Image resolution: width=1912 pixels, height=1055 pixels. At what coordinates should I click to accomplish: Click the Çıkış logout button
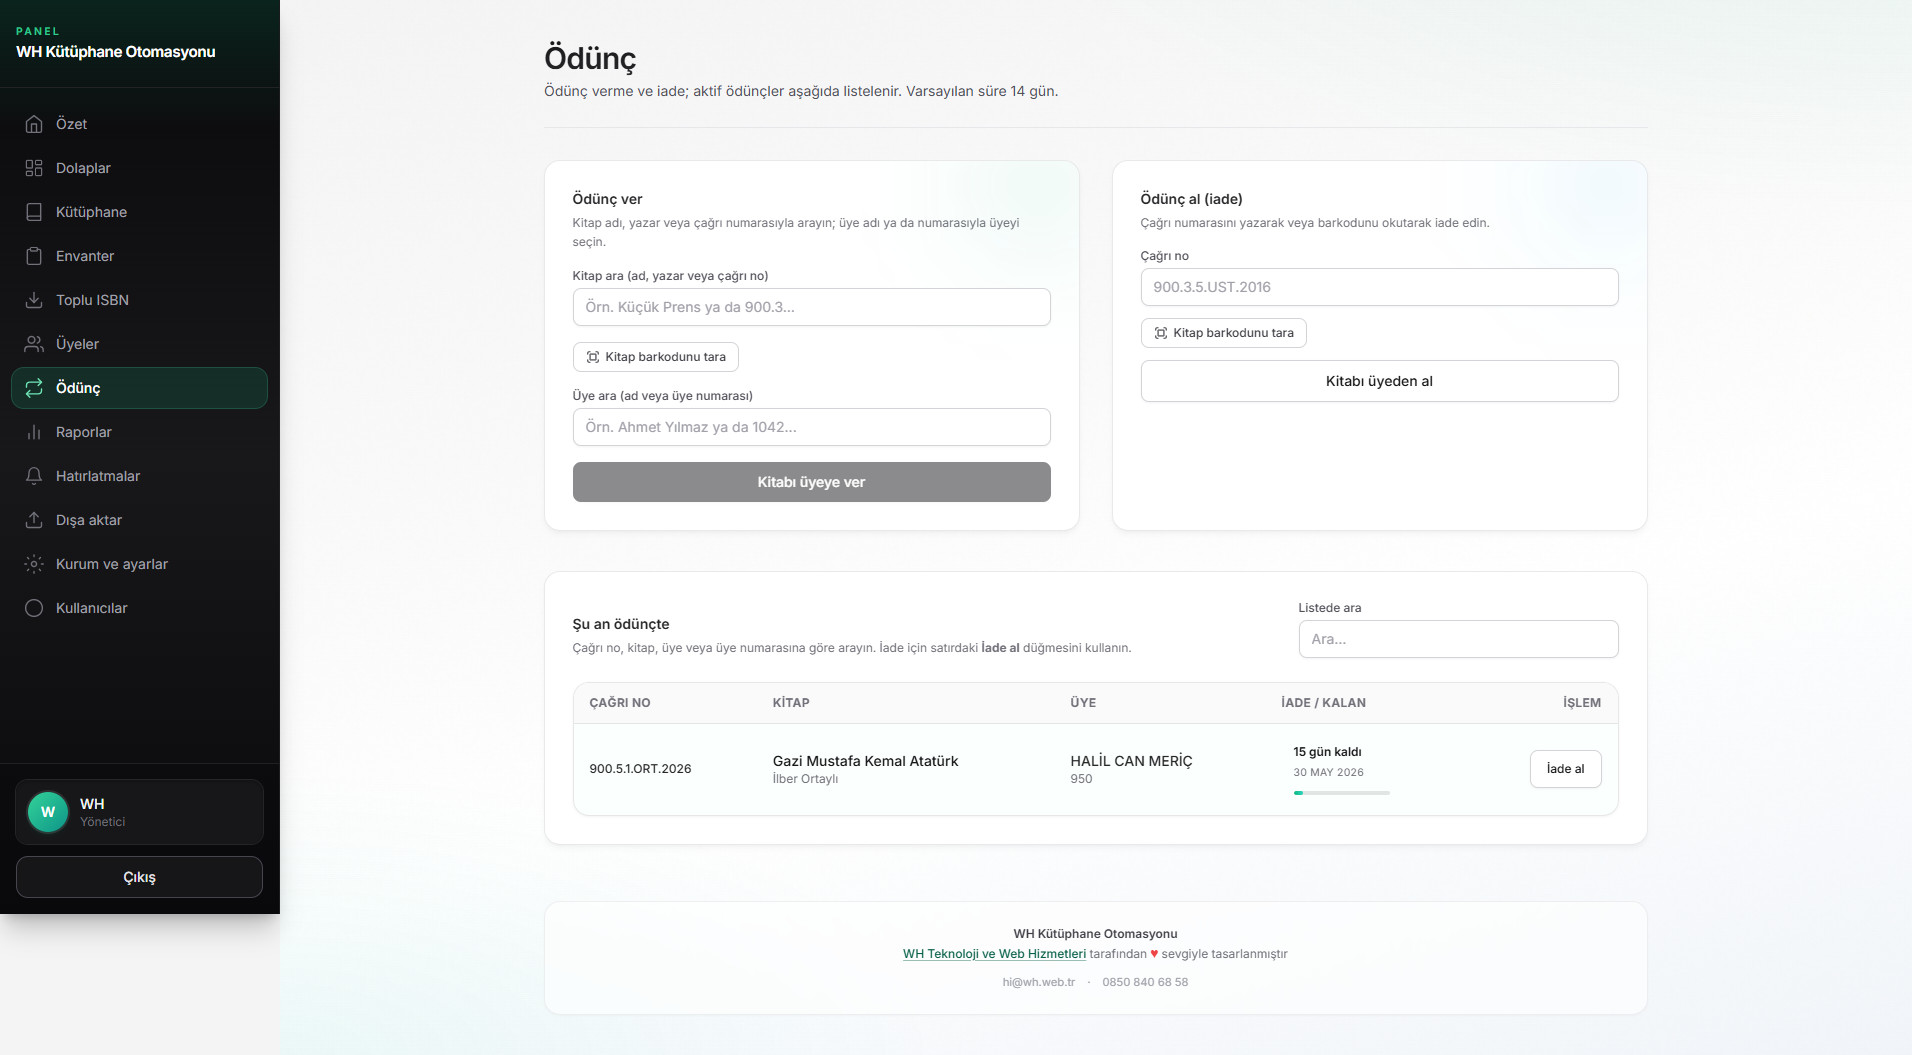[x=139, y=877]
